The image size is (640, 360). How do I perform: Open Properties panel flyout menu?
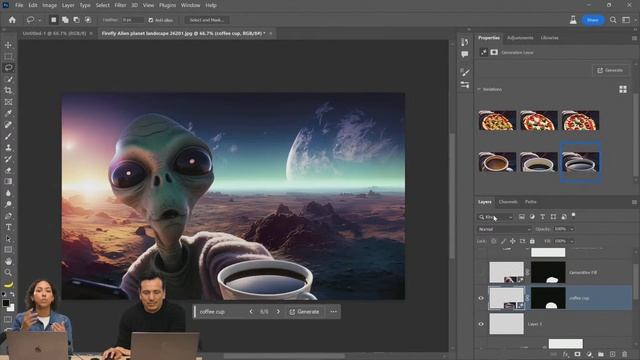tap(634, 38)
